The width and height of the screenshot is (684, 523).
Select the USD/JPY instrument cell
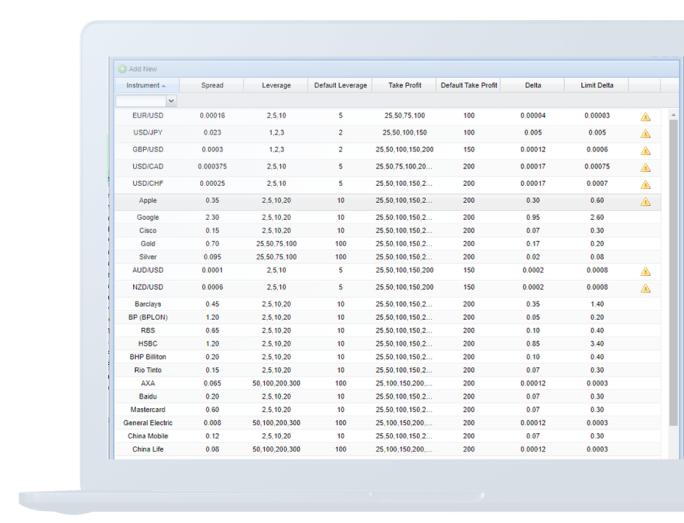(147, 133)
